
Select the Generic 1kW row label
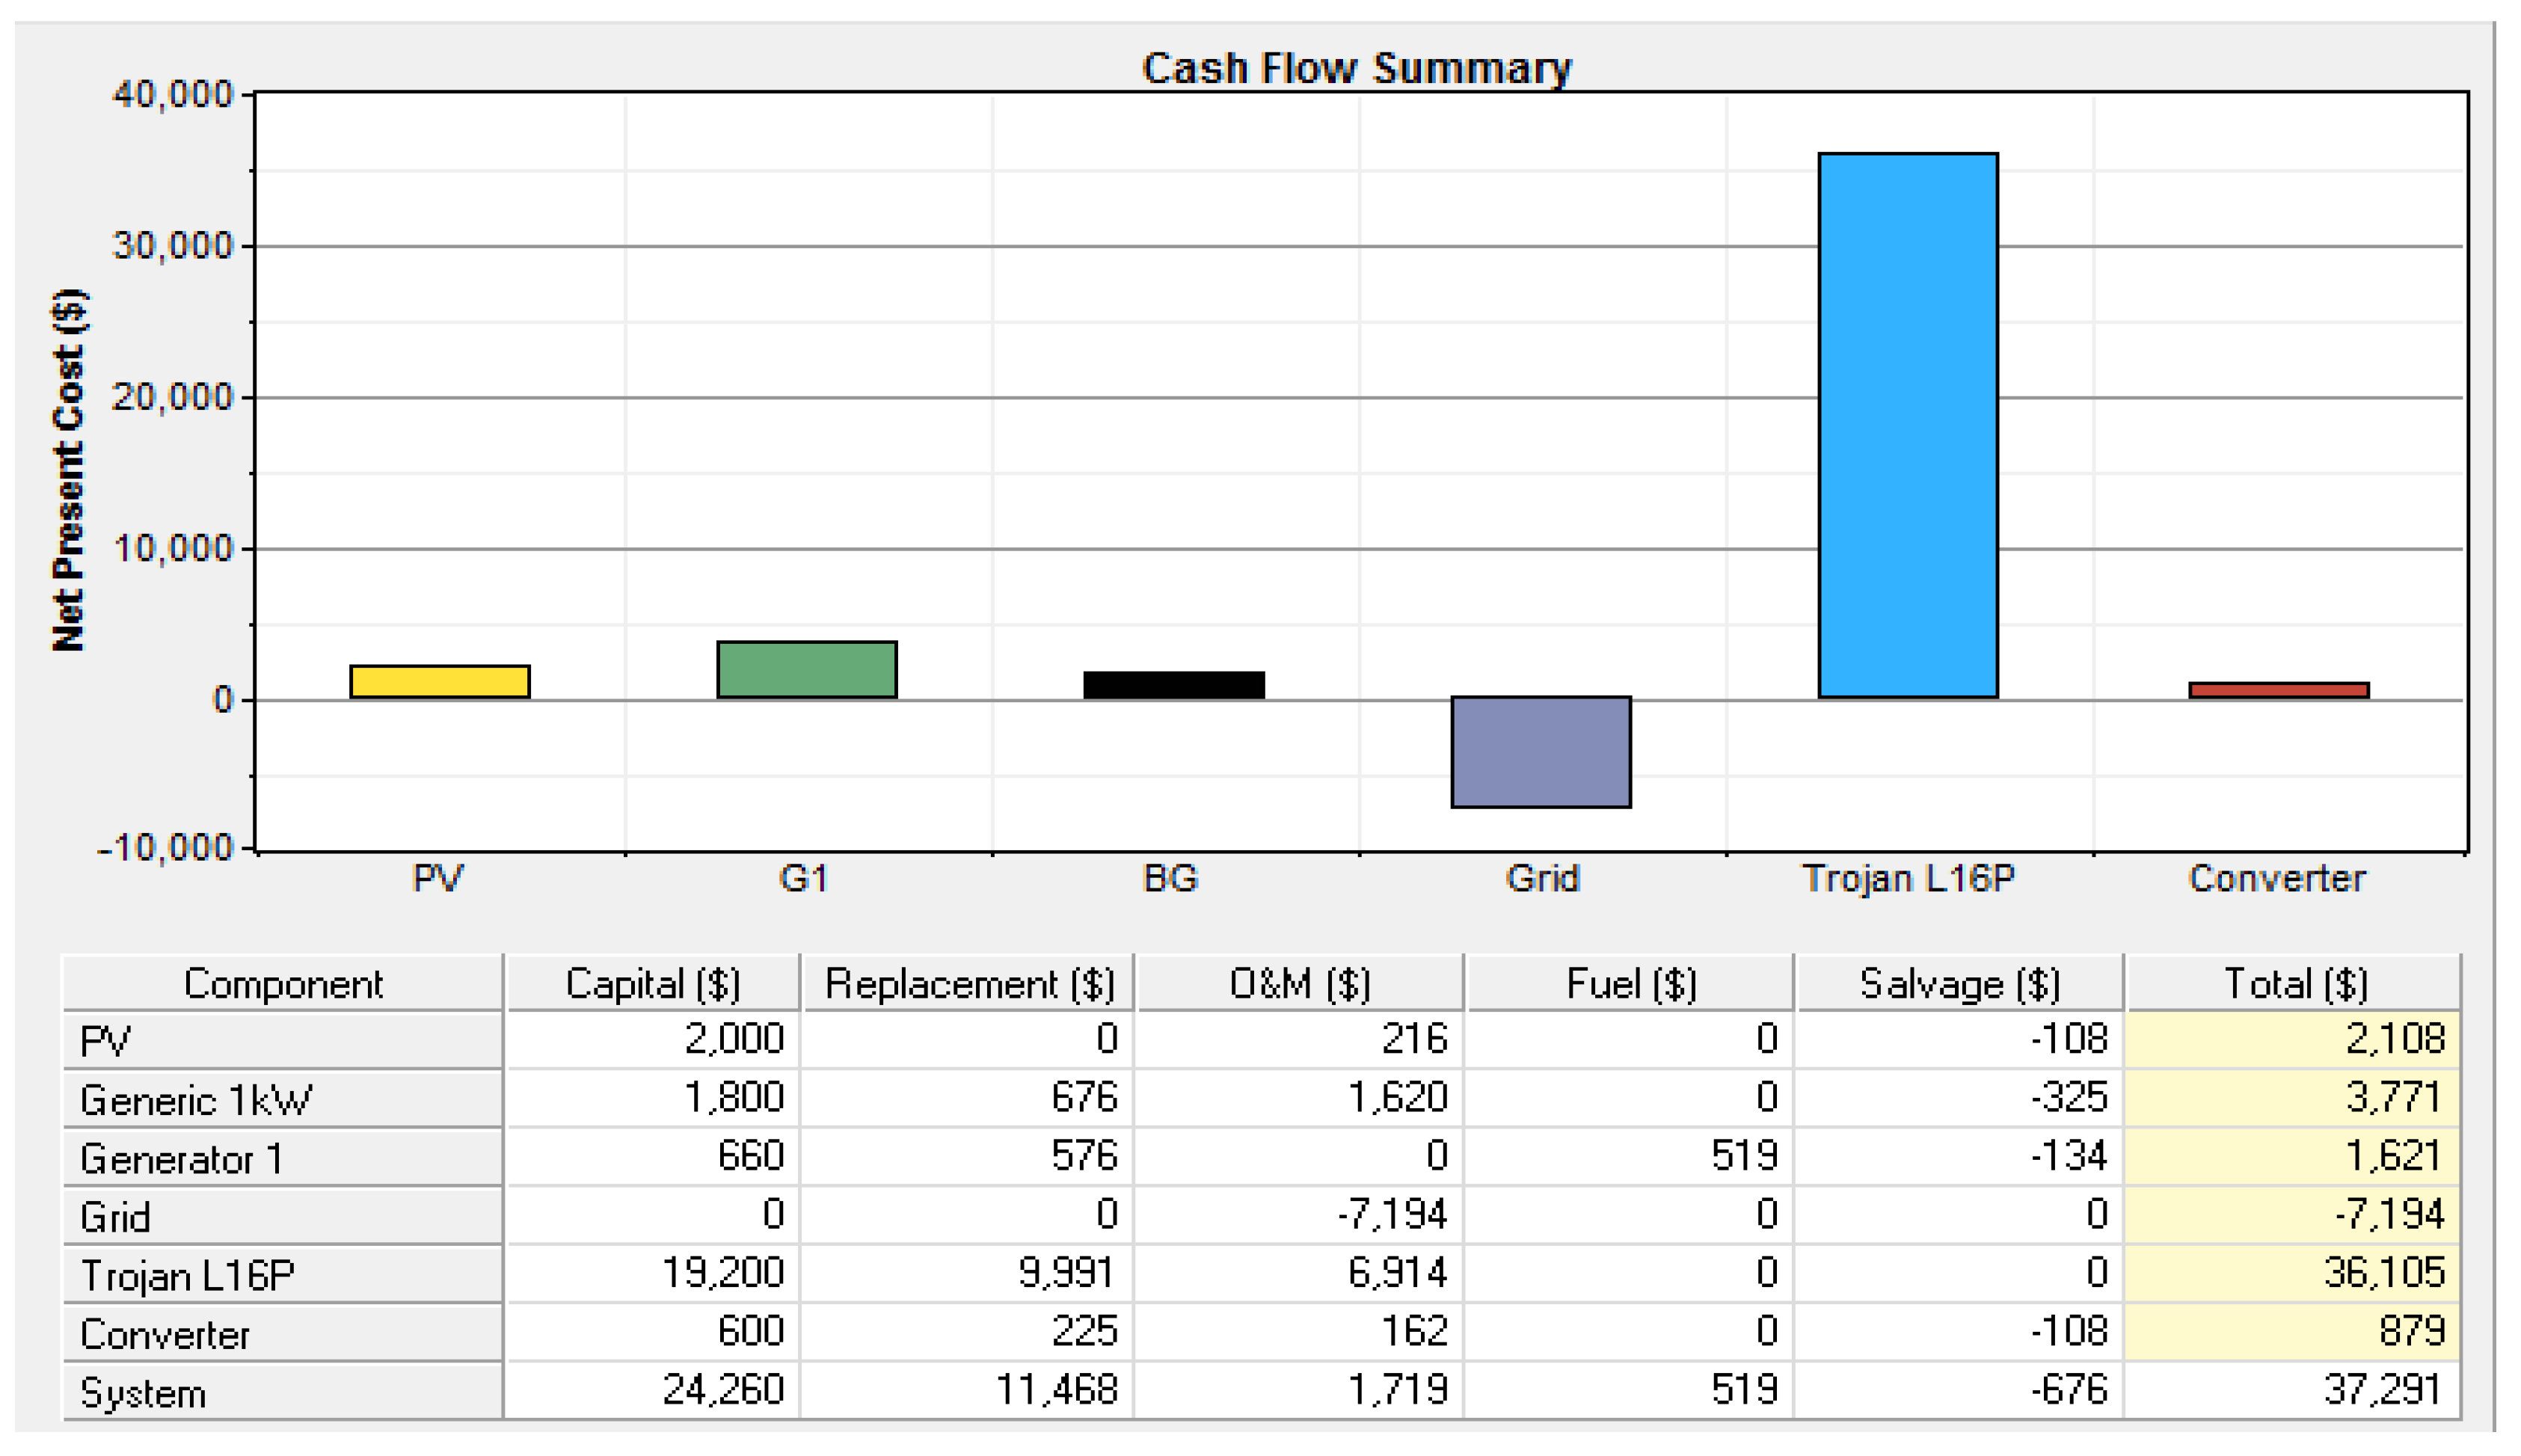[283, 1100]
